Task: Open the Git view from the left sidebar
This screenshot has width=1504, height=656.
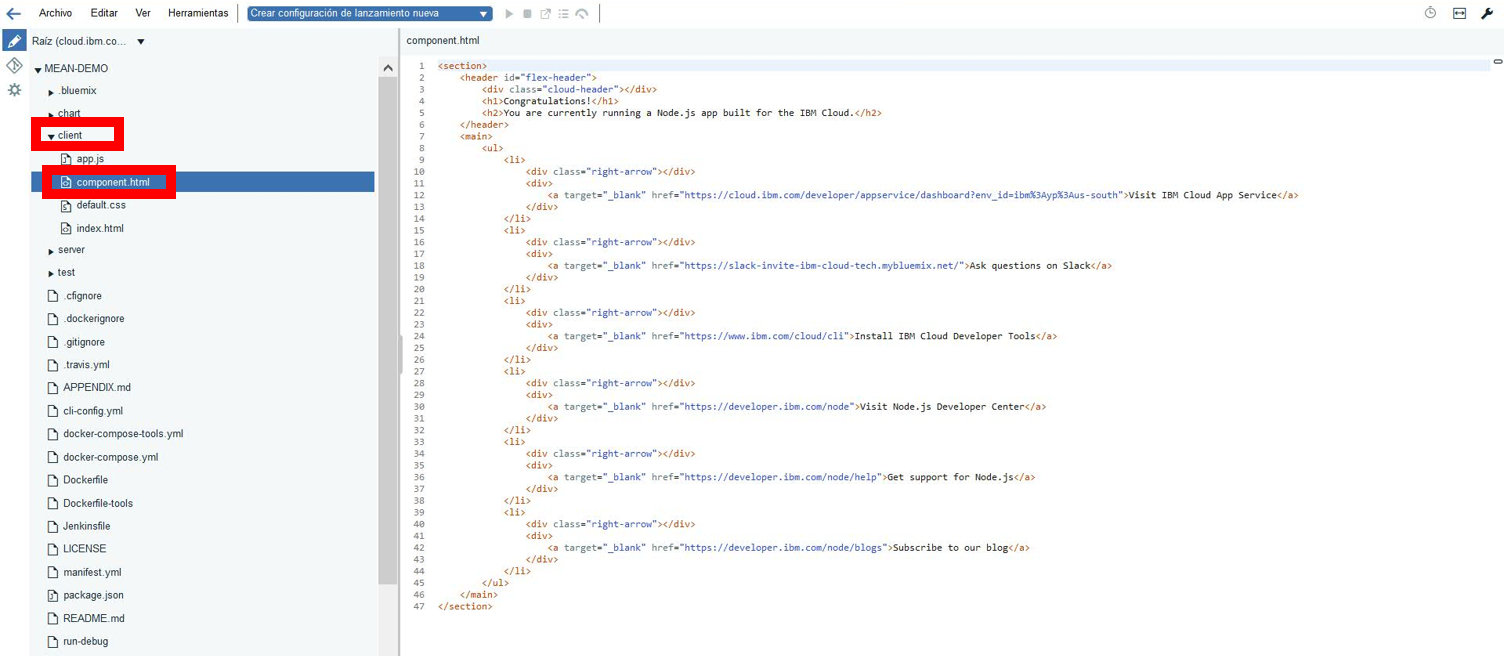Action: (13, 65)
